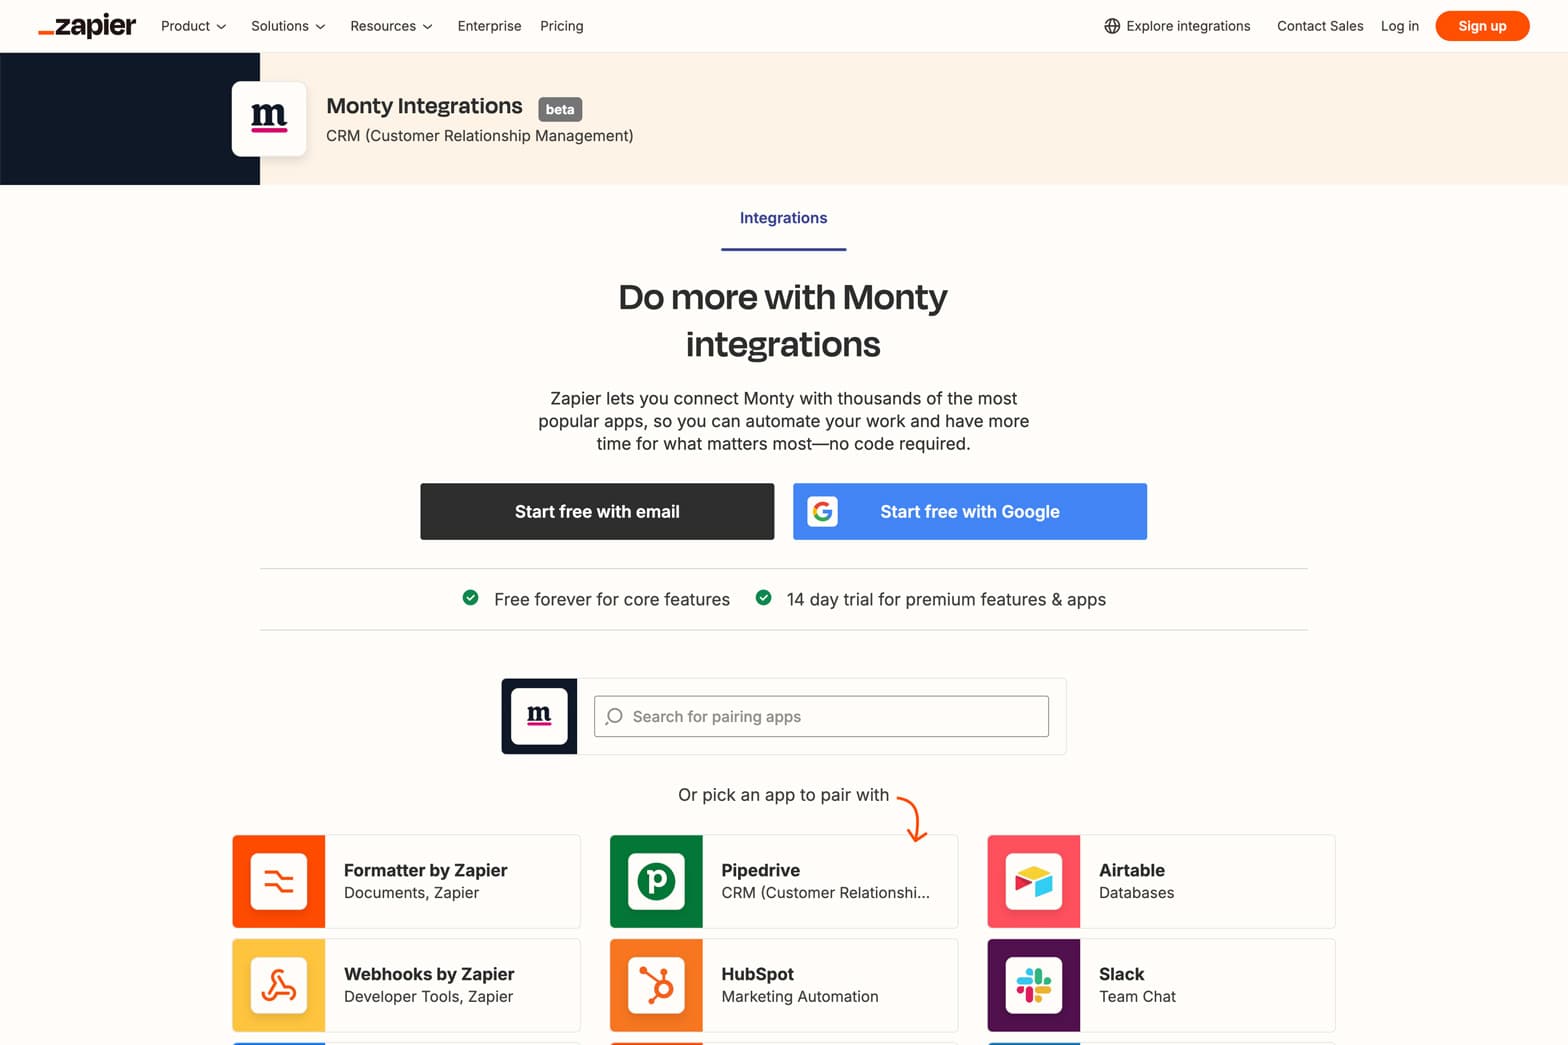Open the HubSpot app icon
The width and height of the screenshot is (1568, 1045).
[656, 985]
